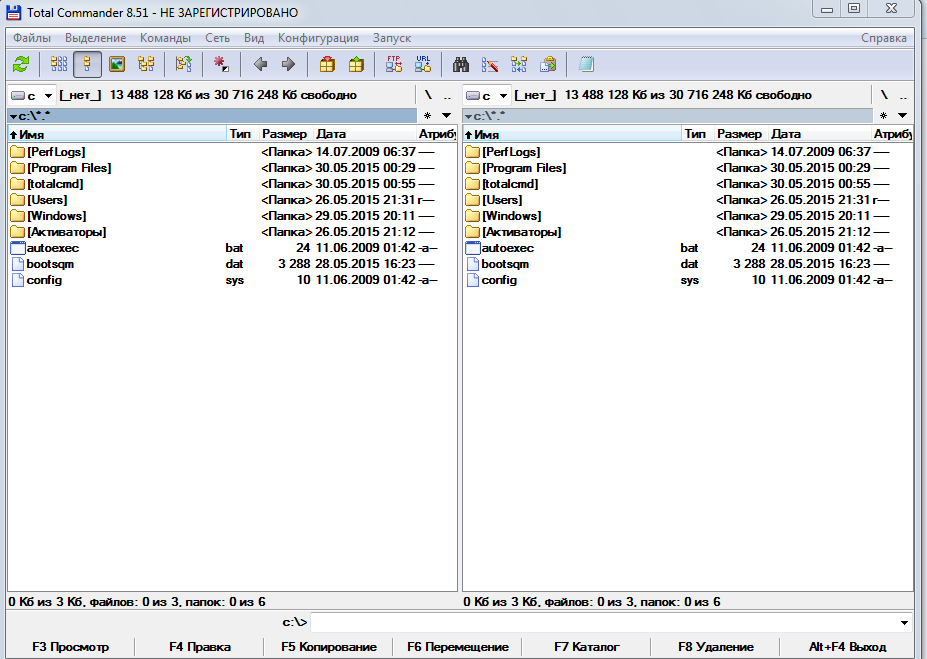The image size is (927, 659).
Task: Open file search via binoculars icon
Action: (x=461, y=64)
